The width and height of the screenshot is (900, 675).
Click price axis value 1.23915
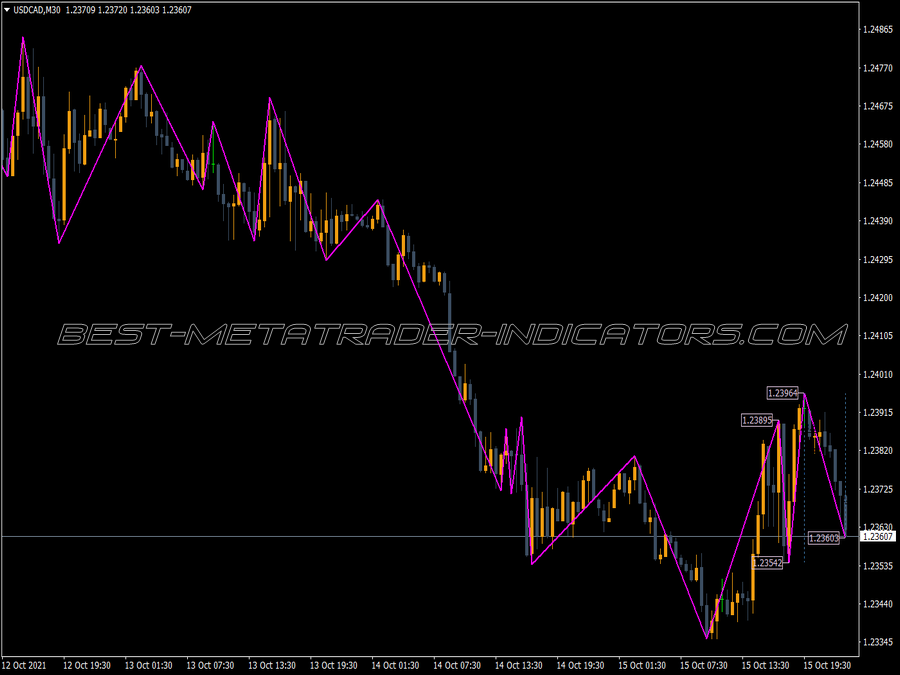point(878,413)
